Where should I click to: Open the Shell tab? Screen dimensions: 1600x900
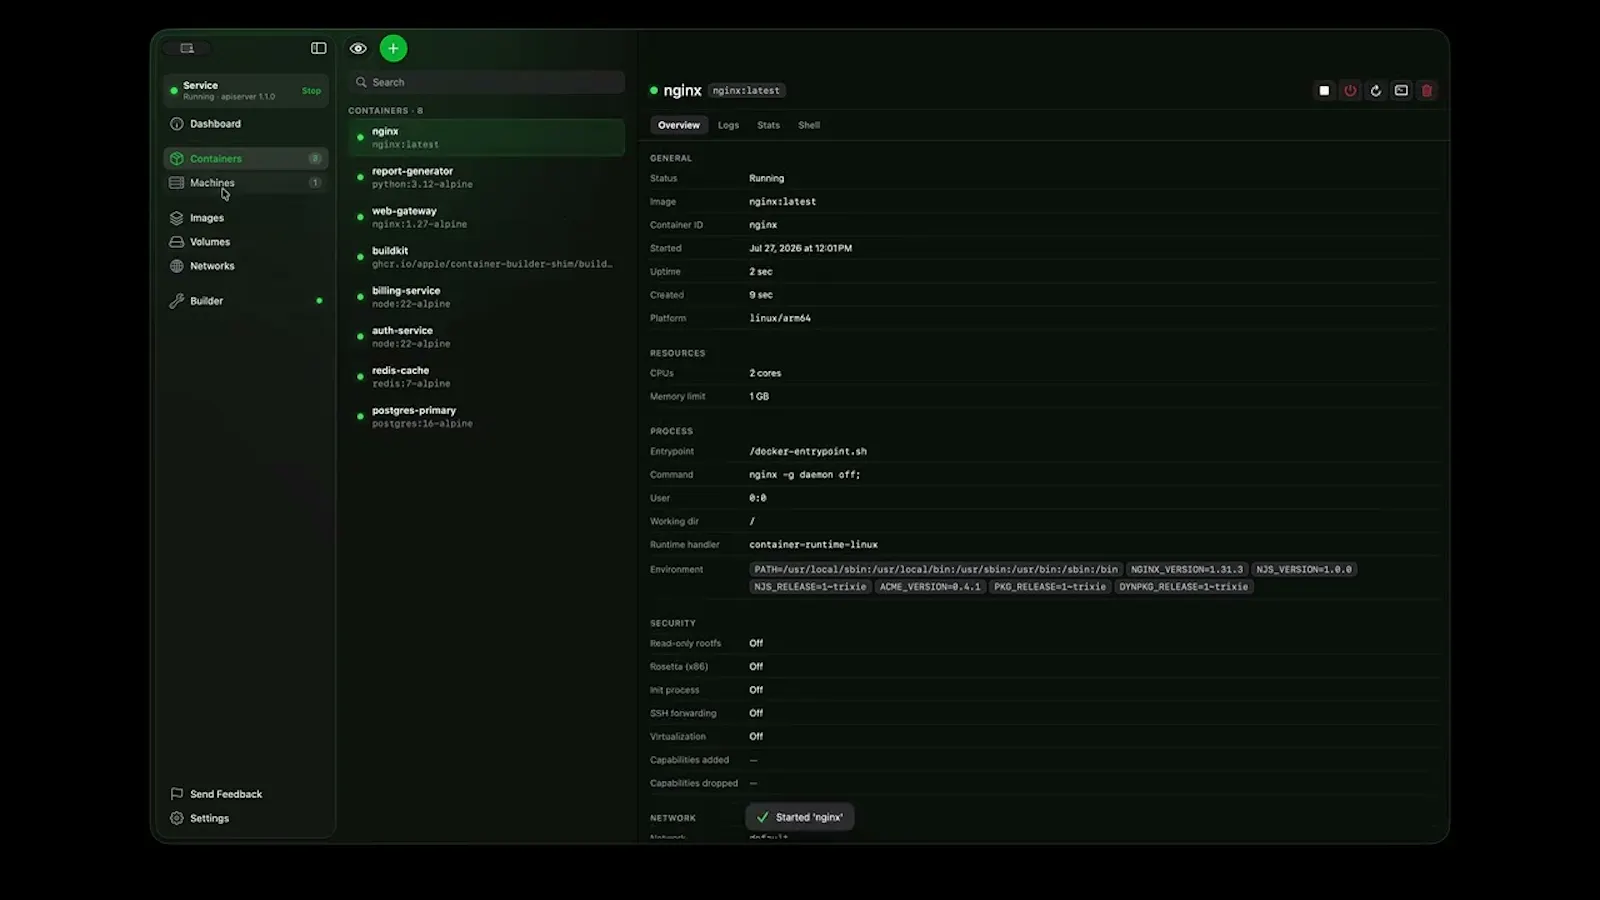click(809, 125)
